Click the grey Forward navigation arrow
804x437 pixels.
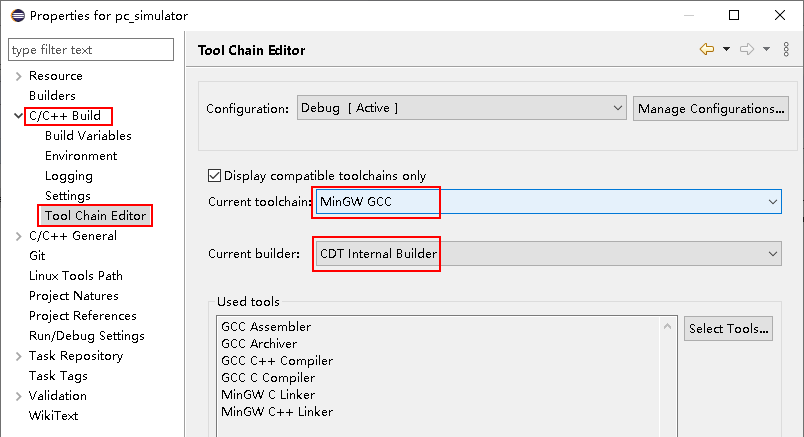tap(747, 49)
